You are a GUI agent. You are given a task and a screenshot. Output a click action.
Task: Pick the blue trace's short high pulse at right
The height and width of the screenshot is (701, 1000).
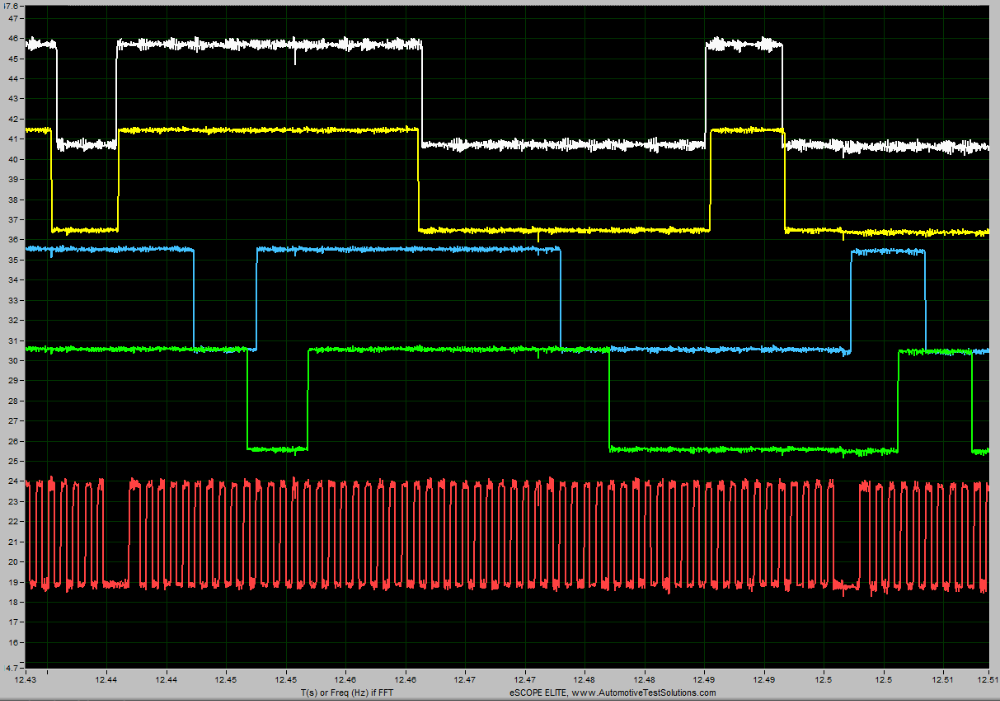click(888, 252)
